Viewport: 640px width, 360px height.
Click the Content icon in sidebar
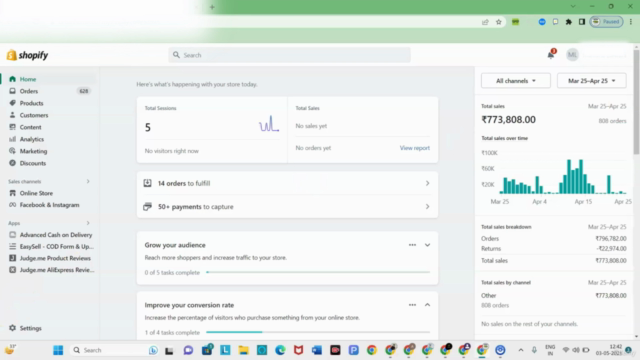[12, 127]
